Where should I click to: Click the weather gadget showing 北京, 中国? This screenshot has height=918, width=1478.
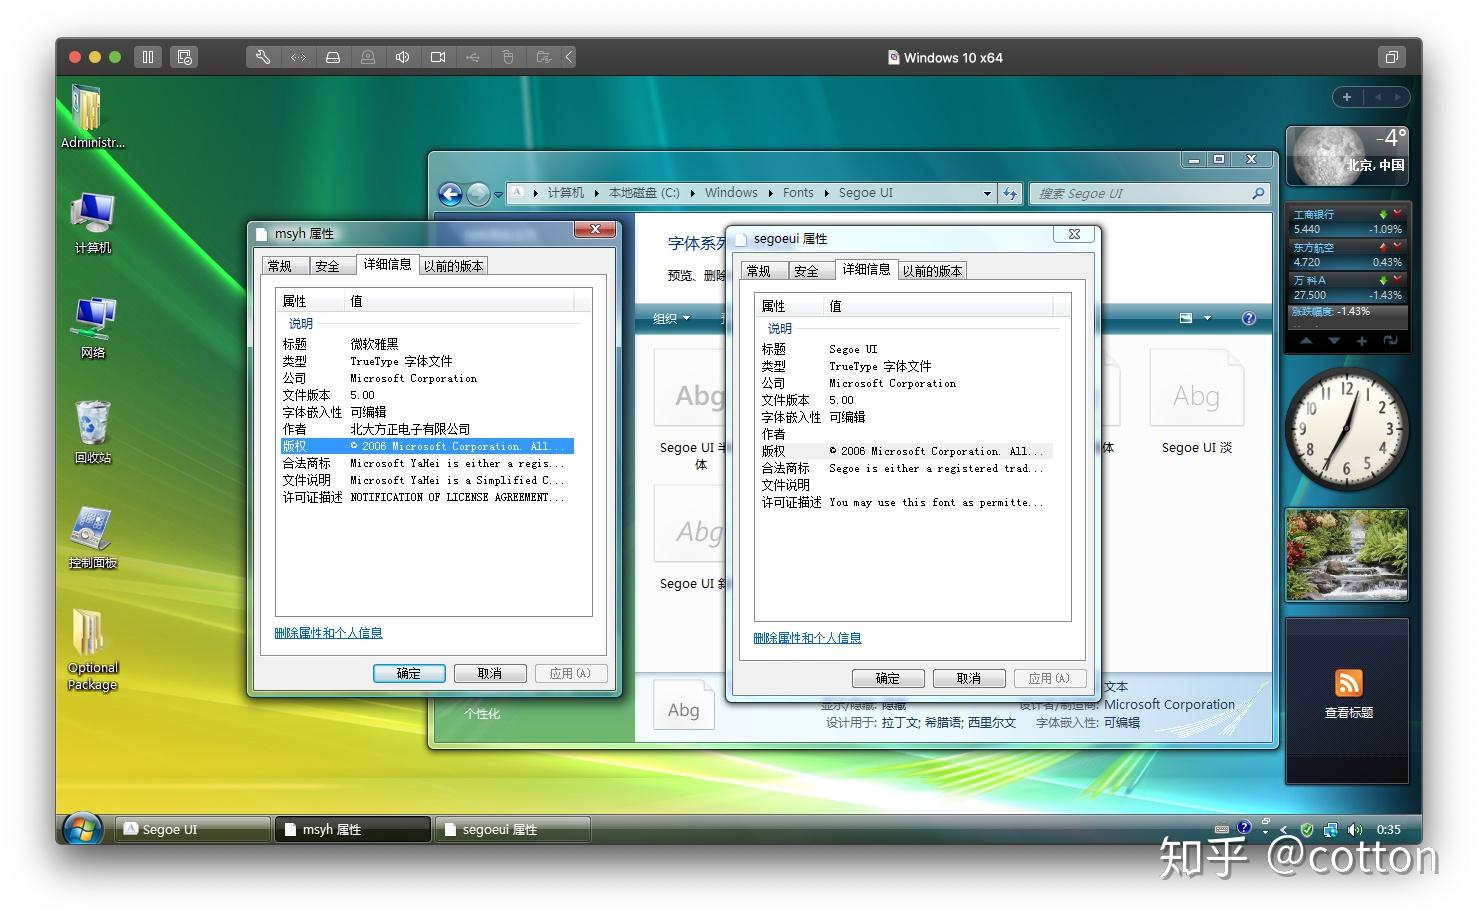1347,155
